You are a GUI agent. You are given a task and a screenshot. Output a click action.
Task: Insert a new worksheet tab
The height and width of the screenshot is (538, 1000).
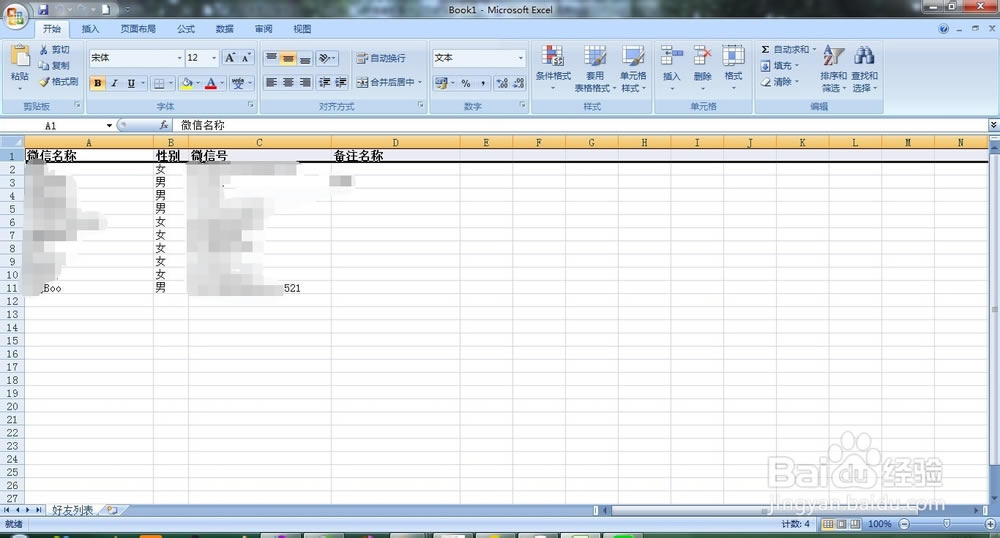[x=112, y=510]
